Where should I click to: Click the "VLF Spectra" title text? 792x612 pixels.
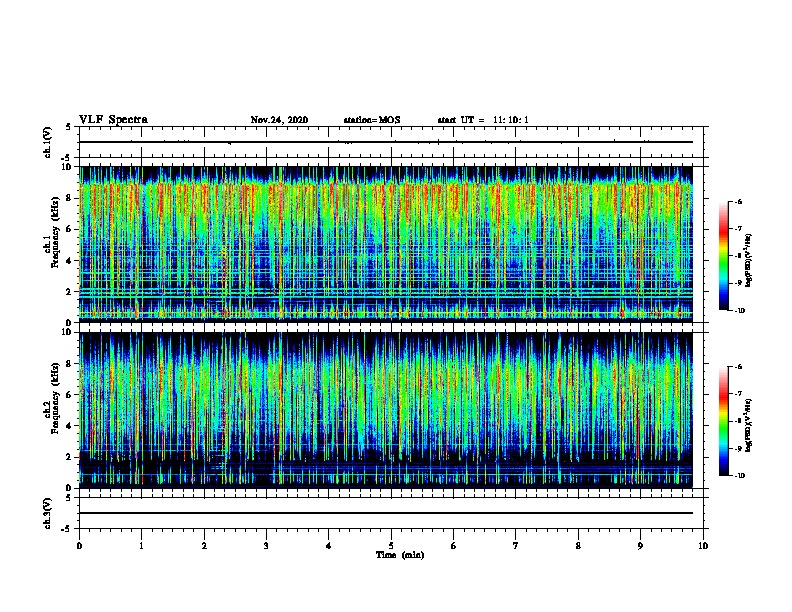tap(113, 120)
